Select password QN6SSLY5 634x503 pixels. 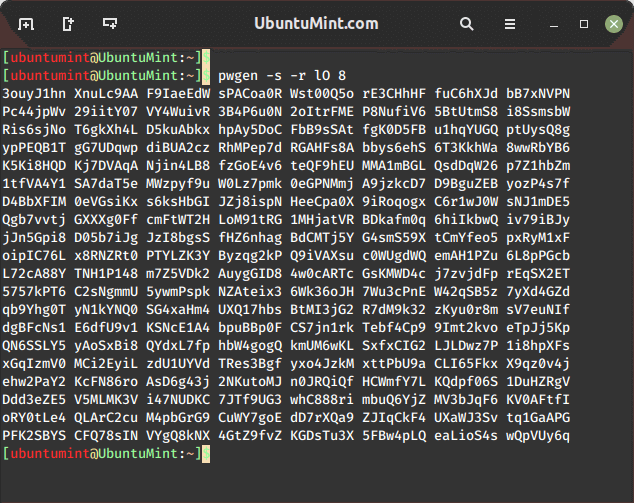click(x=34, y=346)
